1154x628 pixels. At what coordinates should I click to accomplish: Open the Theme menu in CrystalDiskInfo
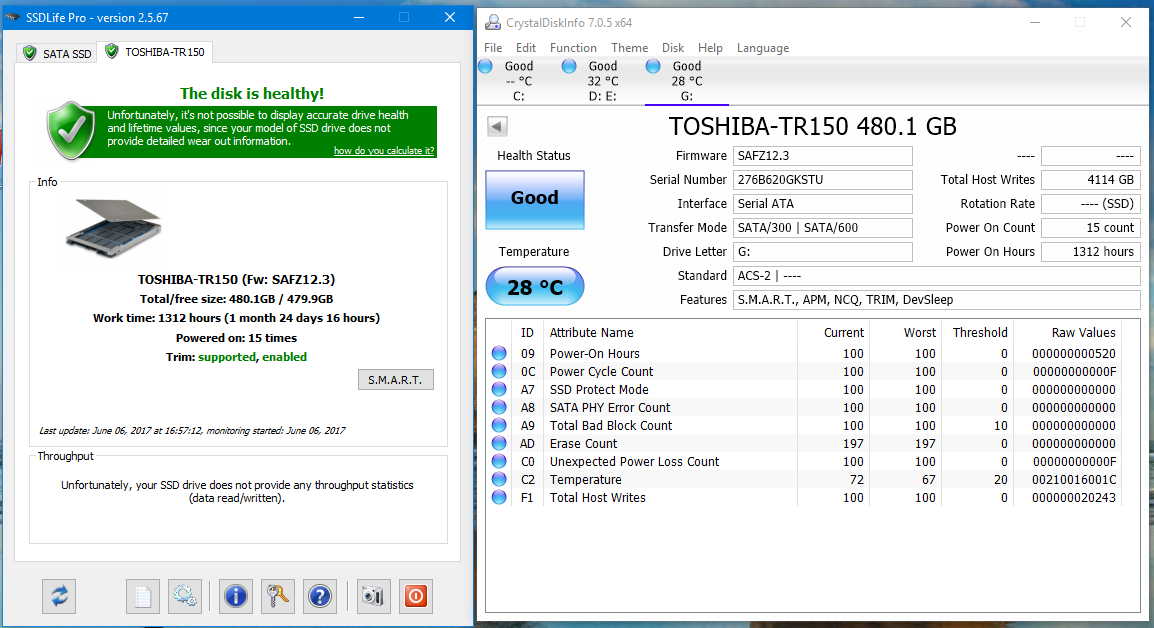coord(629,48)
